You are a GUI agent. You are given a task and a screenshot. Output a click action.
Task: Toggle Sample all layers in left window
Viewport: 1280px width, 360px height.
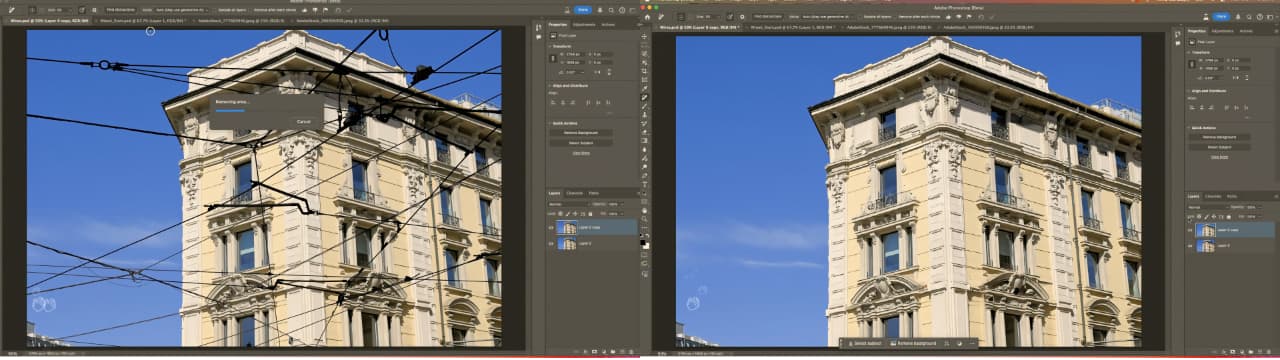[x=232, y=10]
